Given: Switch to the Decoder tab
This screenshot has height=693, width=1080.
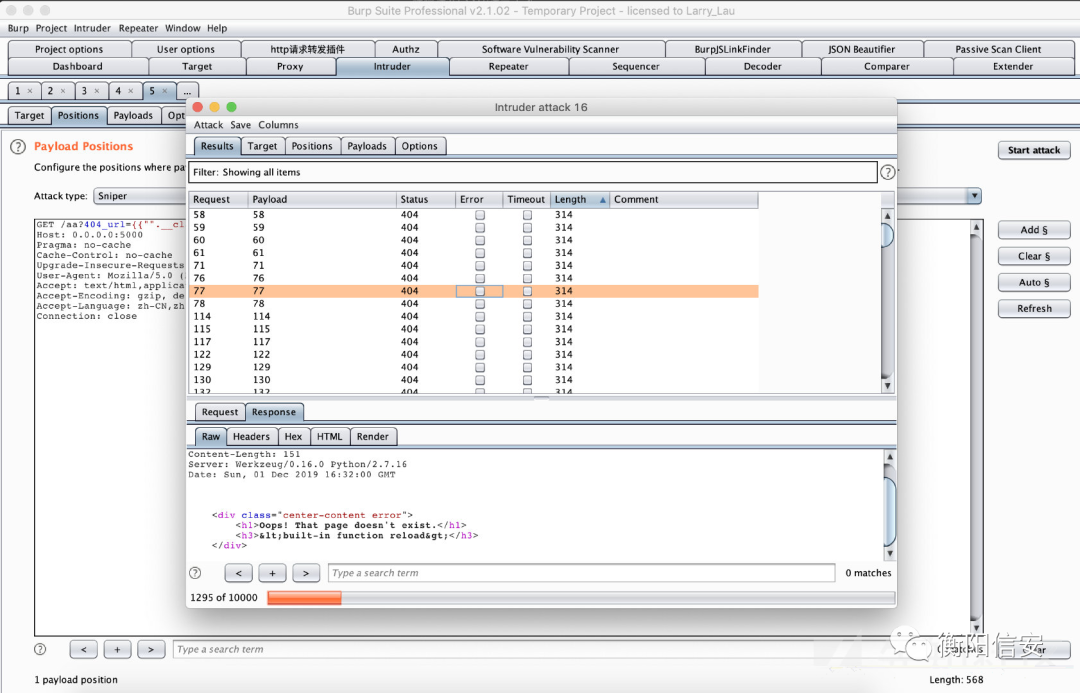Looking at the screenshot, I should [762, 67].
